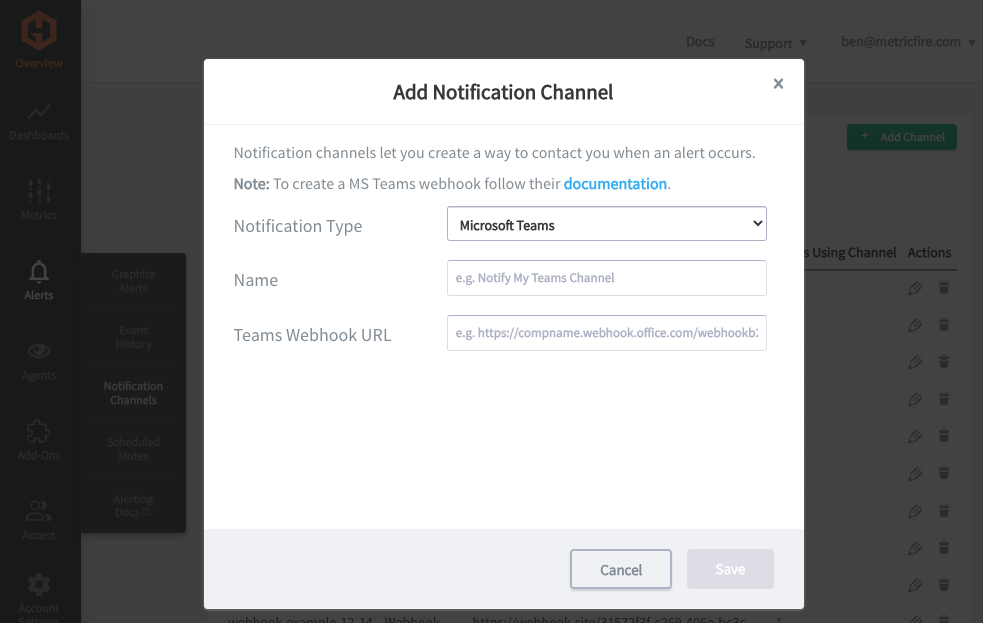The width and height of the screenshot is (983, 623).
Task: Delete the first channel with its trash icon
Action: click(944, 288)
